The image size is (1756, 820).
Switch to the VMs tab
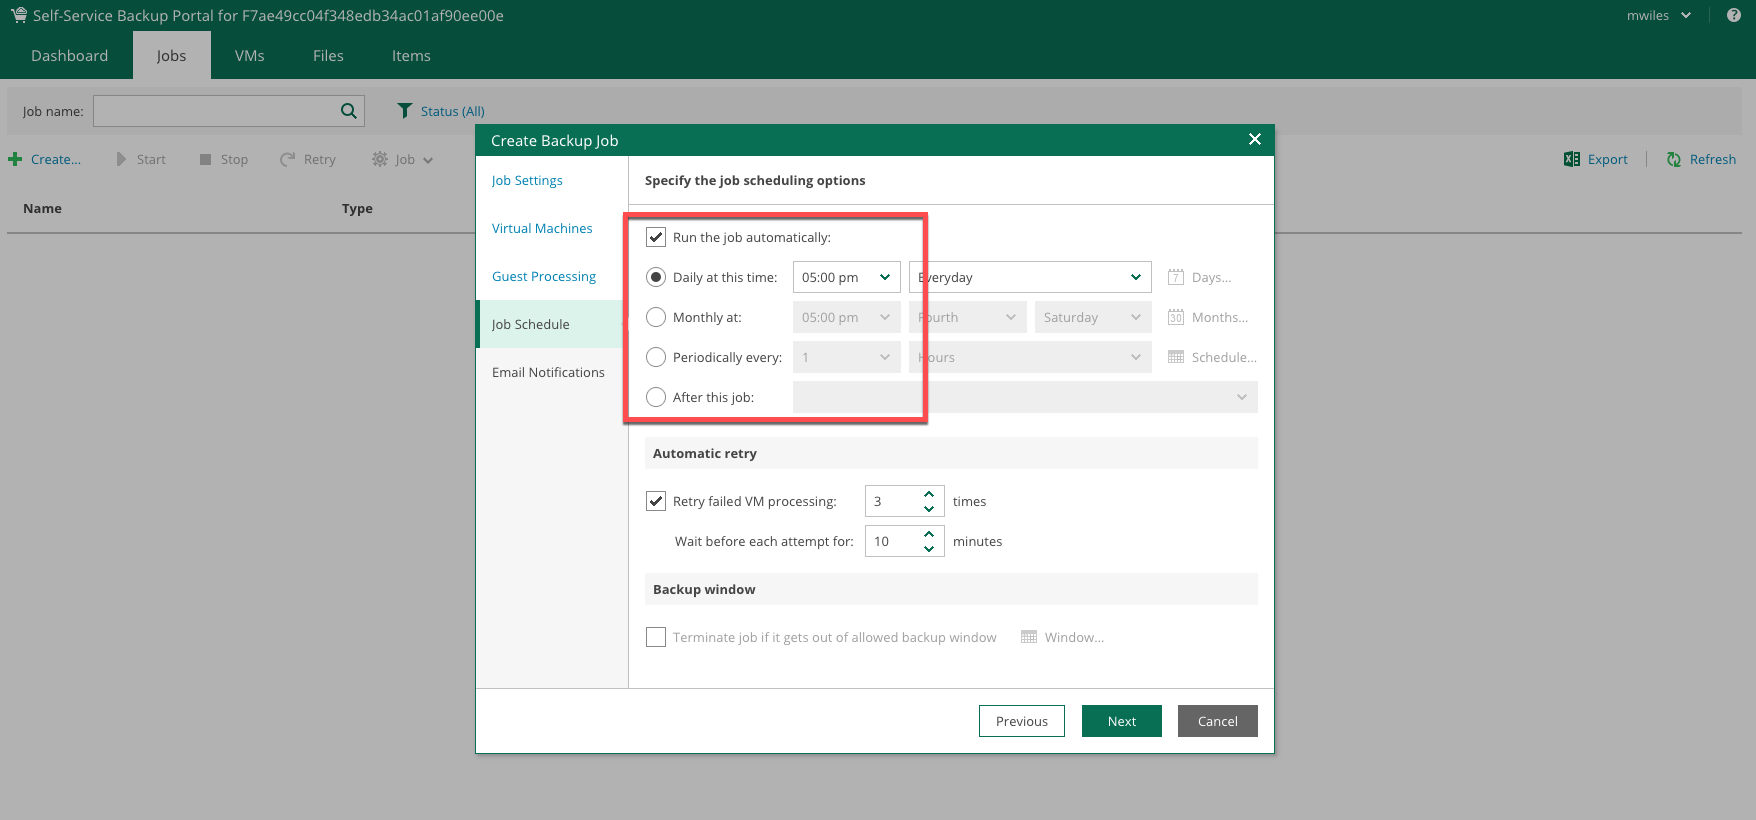tap(250, 56)
